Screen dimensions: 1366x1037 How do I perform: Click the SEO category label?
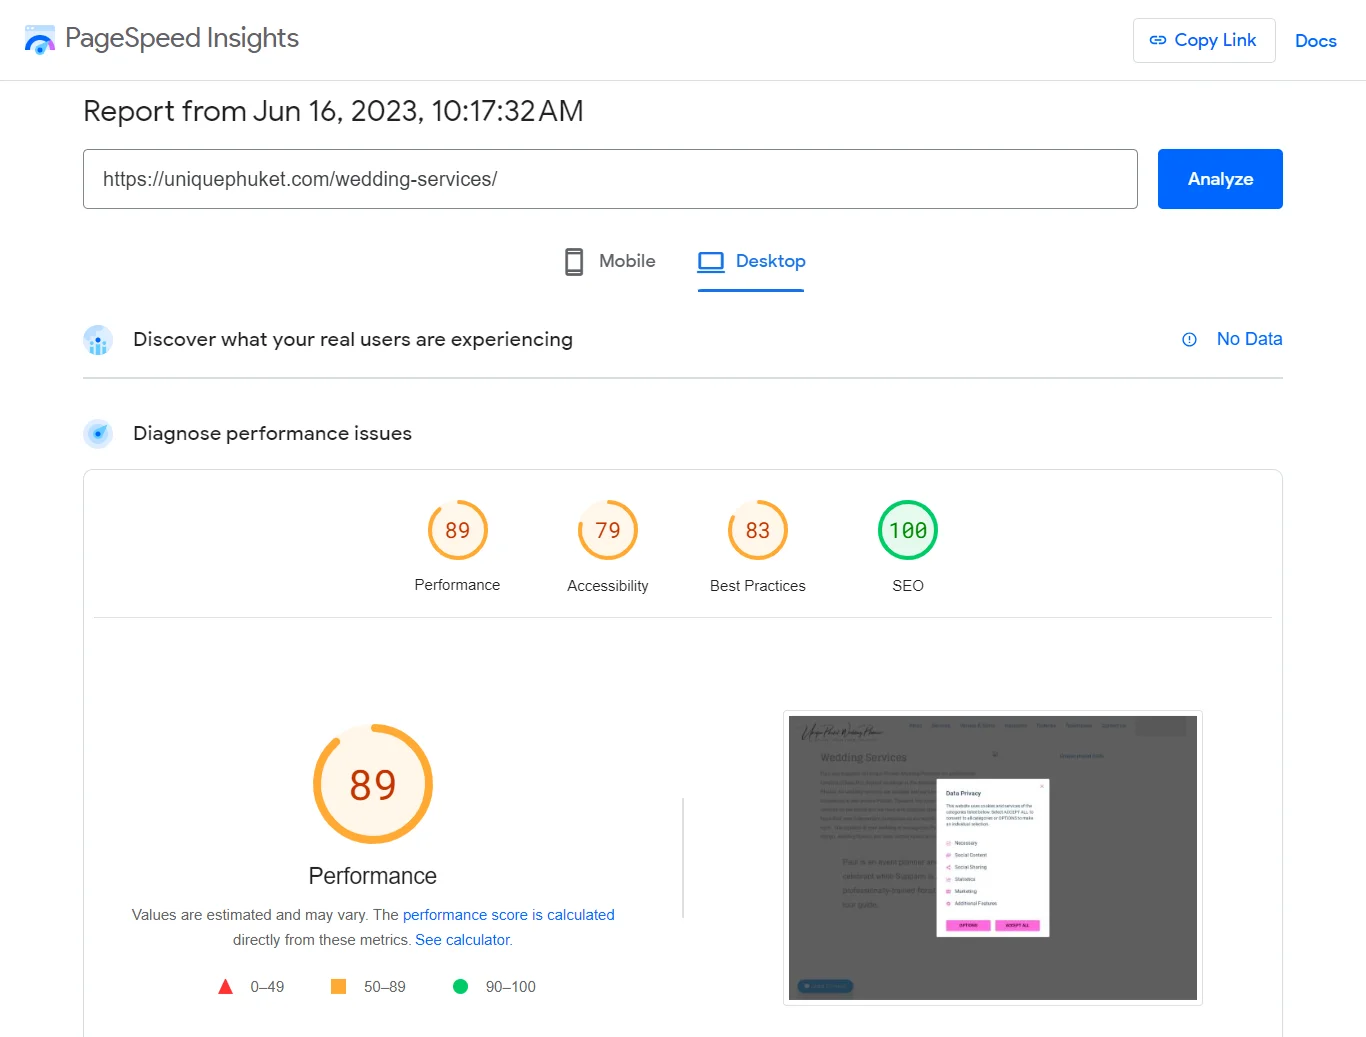click(908, 586)
